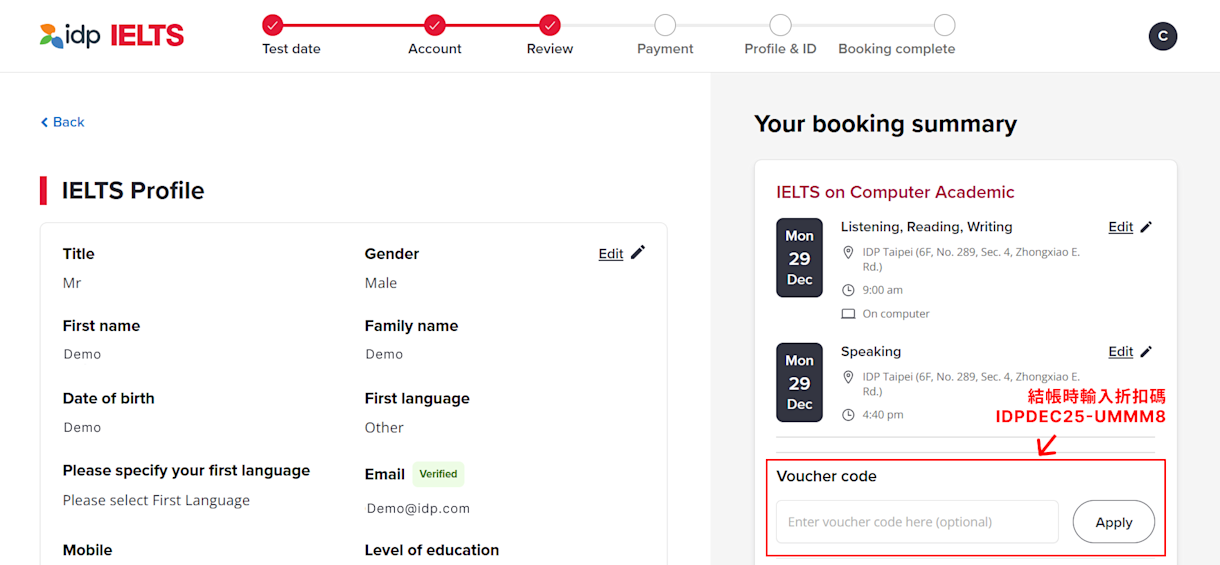This screenshot has width=1220, height=565.
Task: Click the First language value Other
Action: (384, 427)
